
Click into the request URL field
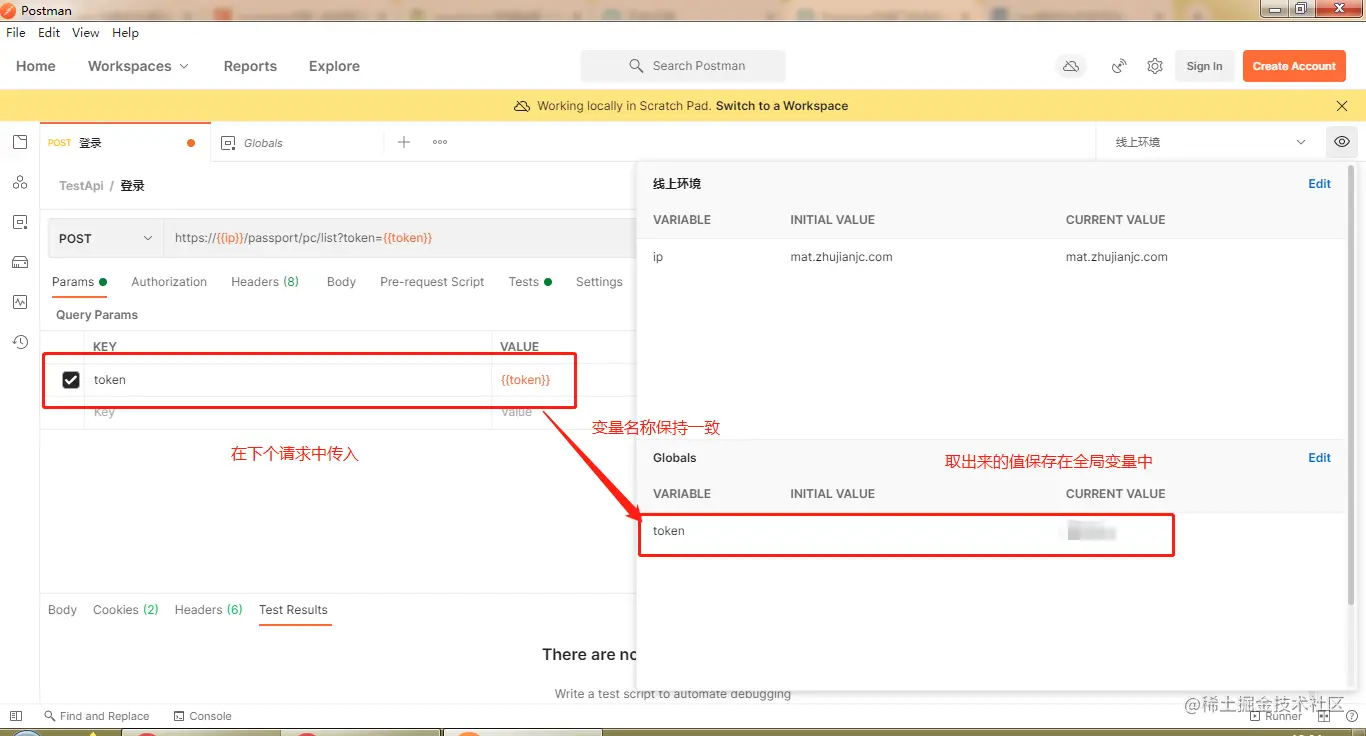(400, 238)
